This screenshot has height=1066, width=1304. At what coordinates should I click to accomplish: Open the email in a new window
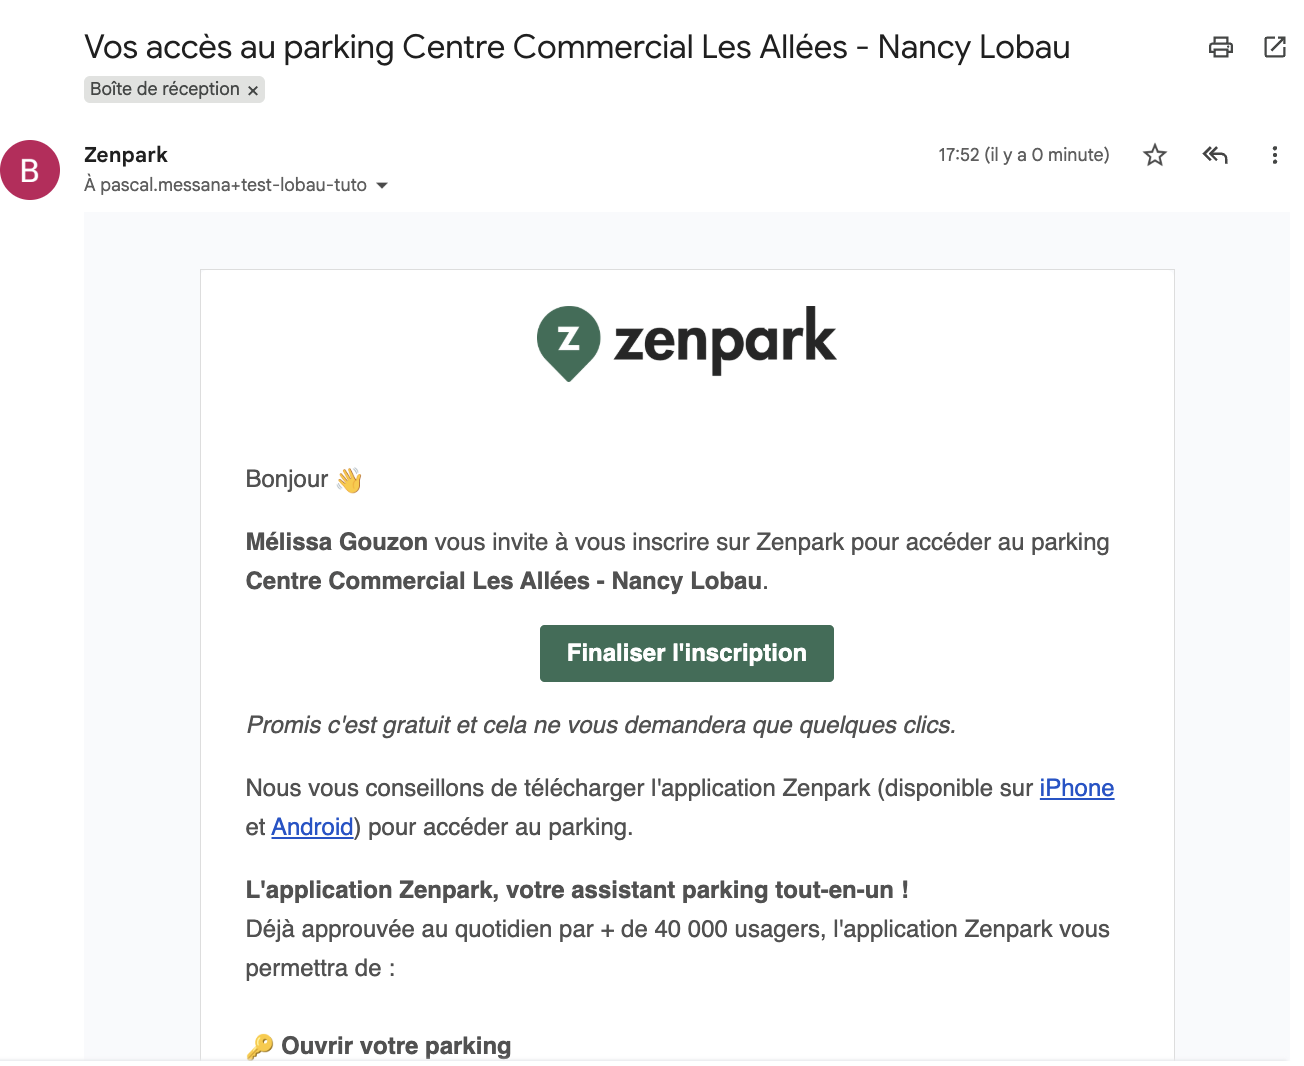coord(1275,47)
